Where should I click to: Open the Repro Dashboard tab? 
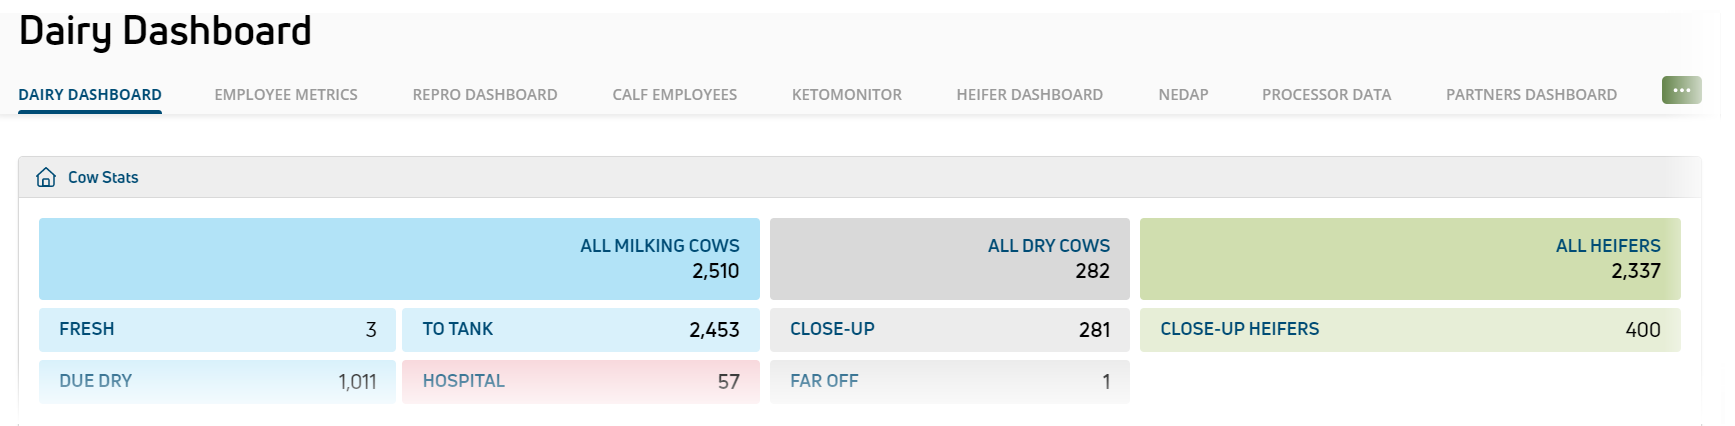[485, 95]
